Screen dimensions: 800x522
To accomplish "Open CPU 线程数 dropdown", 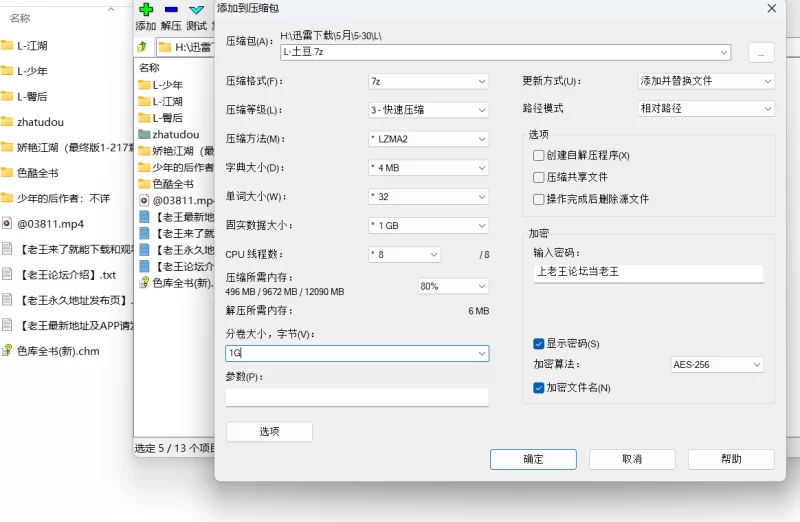I will [x=404, y=254].
